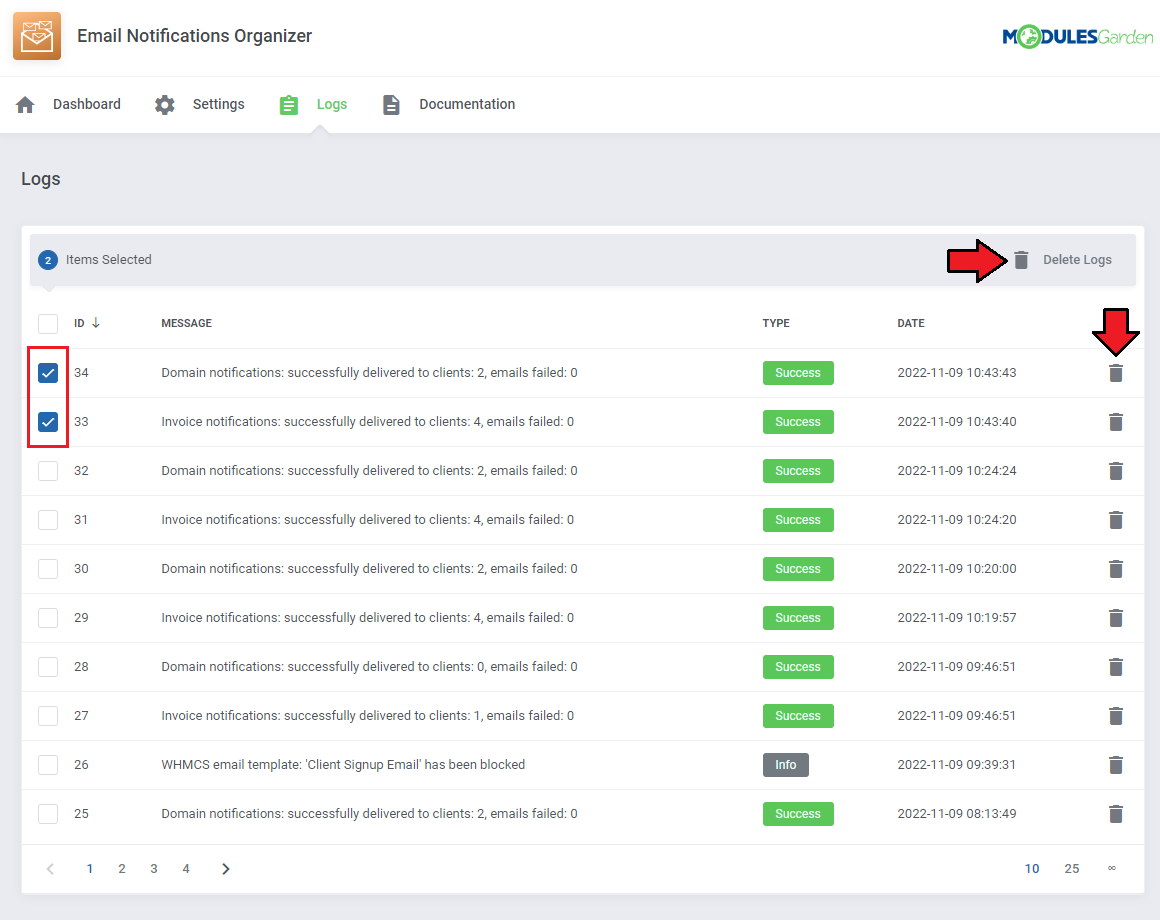Go to page 4 of logs
Screen dimensions: 1160x920
tap(186, 869)
